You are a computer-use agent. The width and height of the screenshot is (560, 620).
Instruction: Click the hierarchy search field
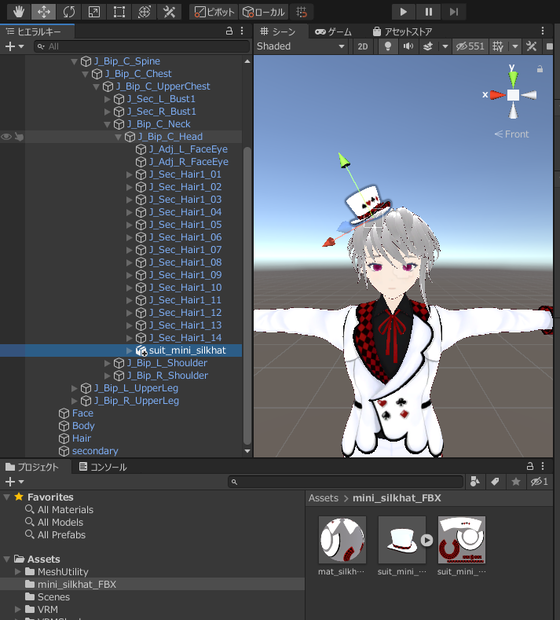coord(142,46)
